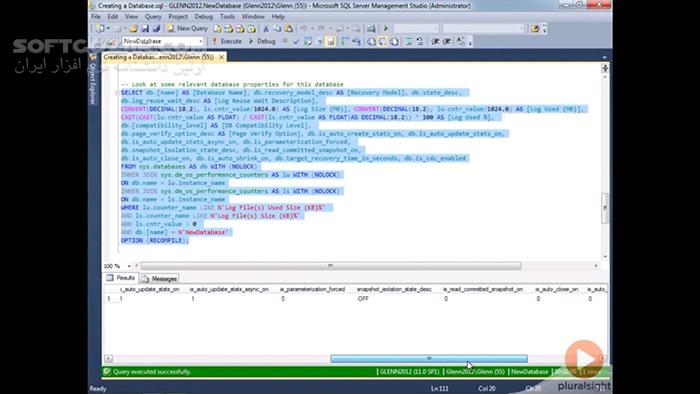This screenshot has height=394, width=700.
Task: Open the Query menu
Action: click(x=153, y=17)
